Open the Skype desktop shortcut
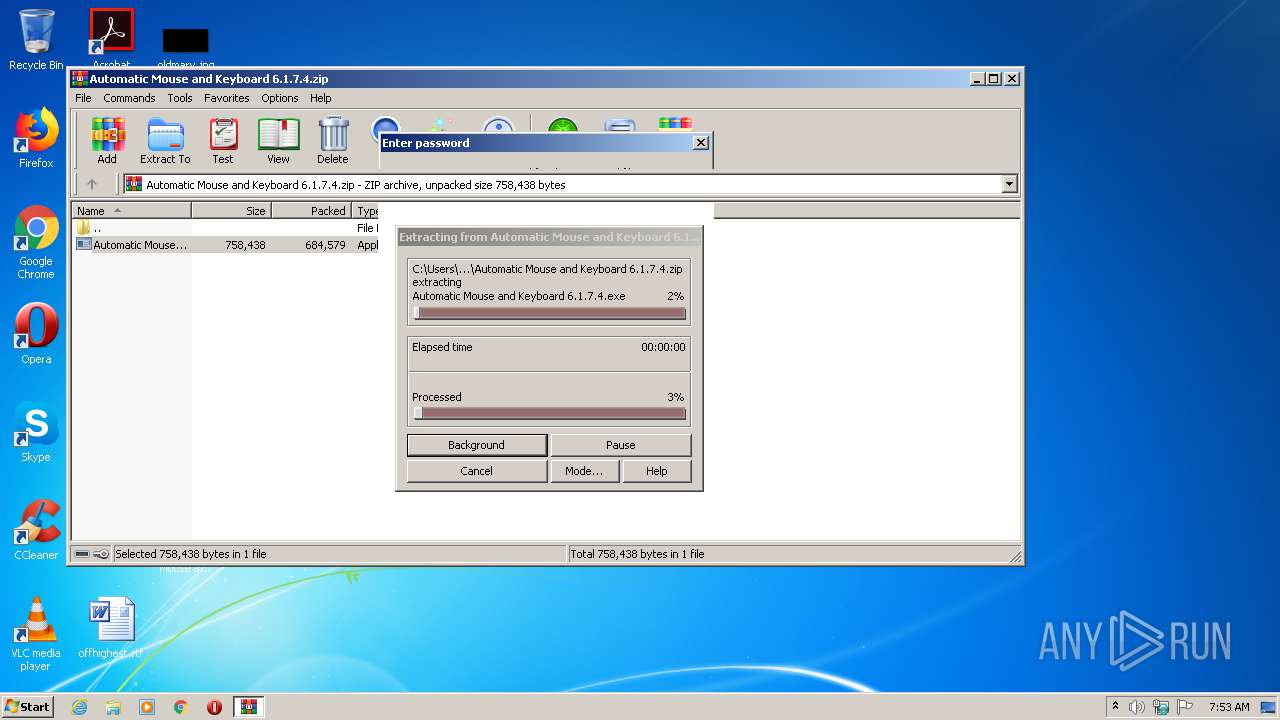Image resolution: width=1280 pixels, height=720 pixels. pos(36,432)
